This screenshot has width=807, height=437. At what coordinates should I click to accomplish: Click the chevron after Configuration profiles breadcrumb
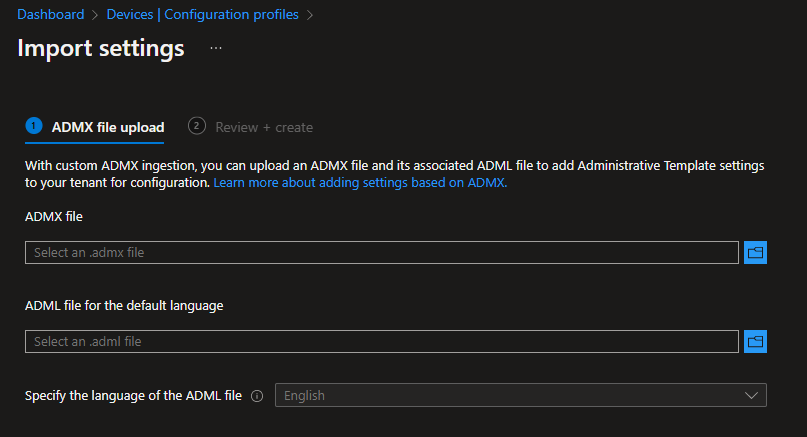coord(310,15)
